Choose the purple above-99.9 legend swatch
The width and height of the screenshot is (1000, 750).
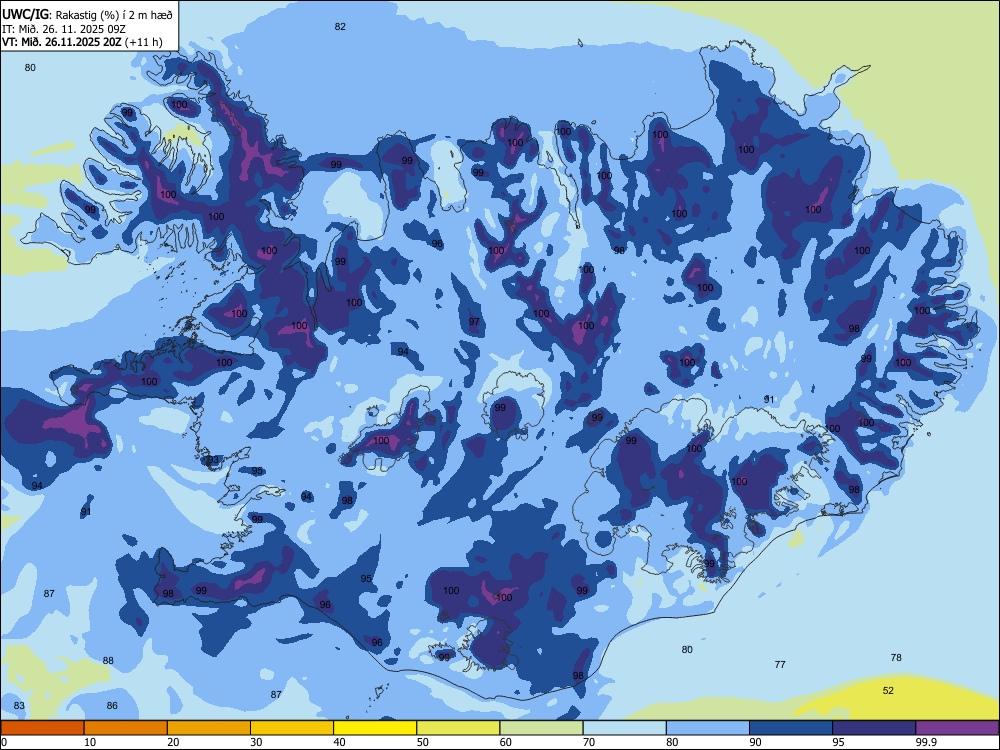(x=957, y=728)
